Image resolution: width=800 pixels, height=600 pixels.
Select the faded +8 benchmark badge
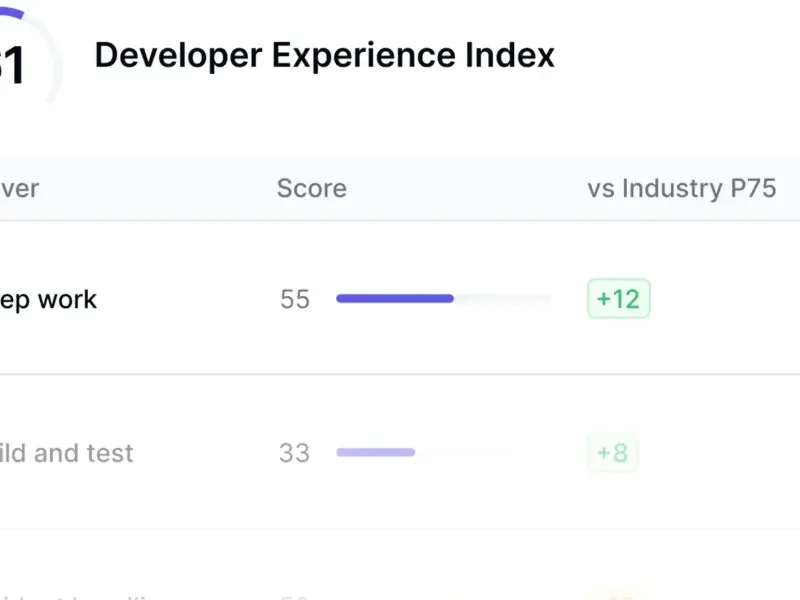(x=612, y=453)
